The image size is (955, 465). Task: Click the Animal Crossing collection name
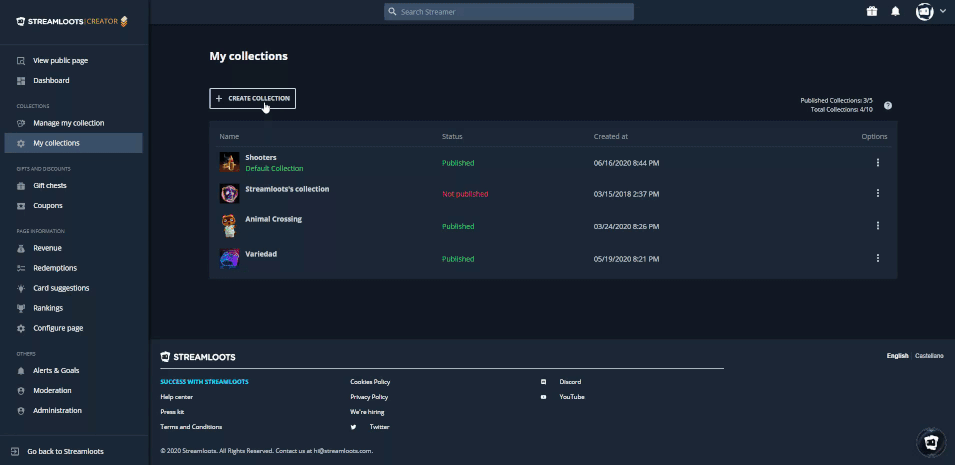pyautogui.click(x=273, y=219)
